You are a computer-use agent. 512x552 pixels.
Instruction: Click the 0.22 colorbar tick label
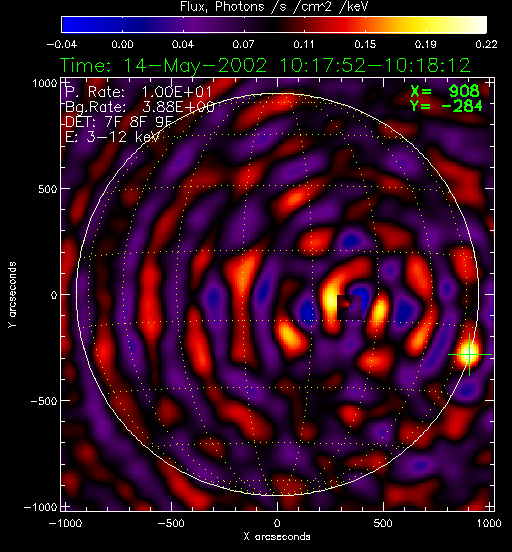tap(486, 44)
